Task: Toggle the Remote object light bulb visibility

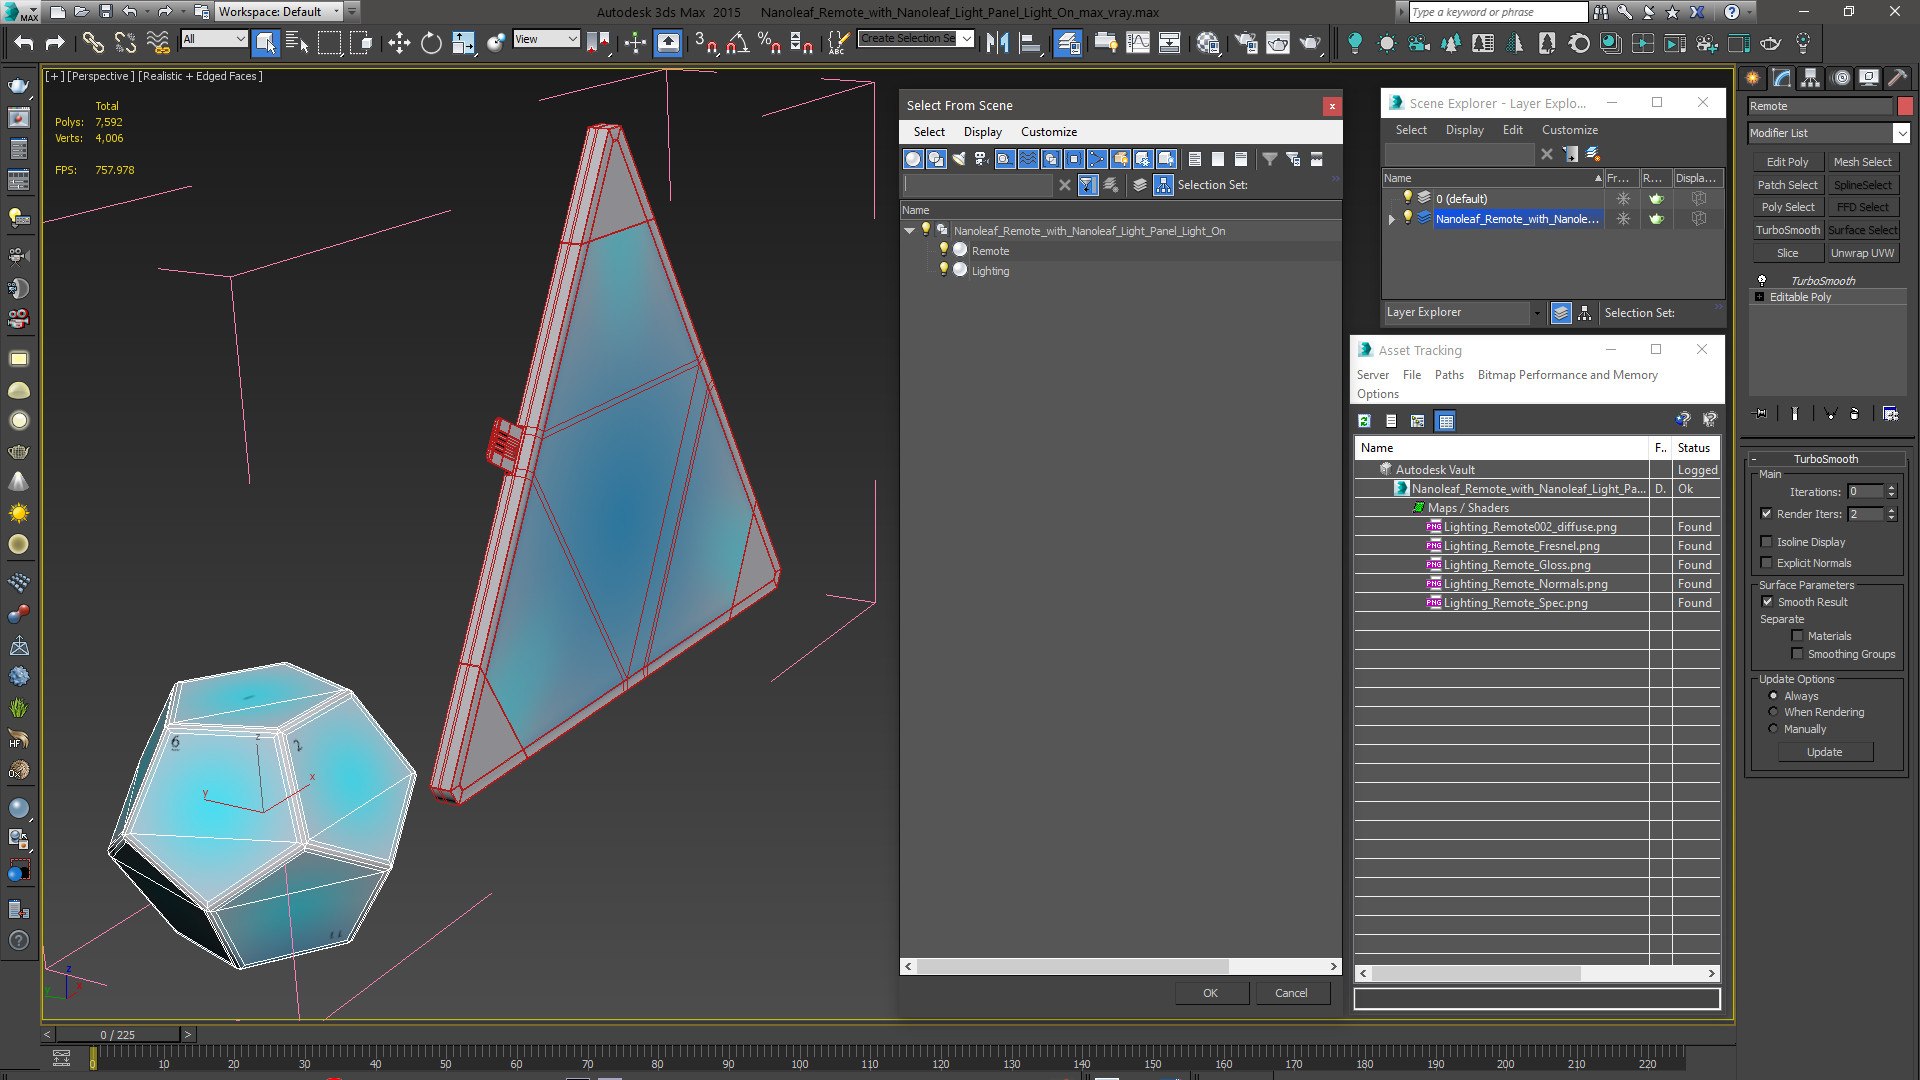Action: tap(943, 250)
